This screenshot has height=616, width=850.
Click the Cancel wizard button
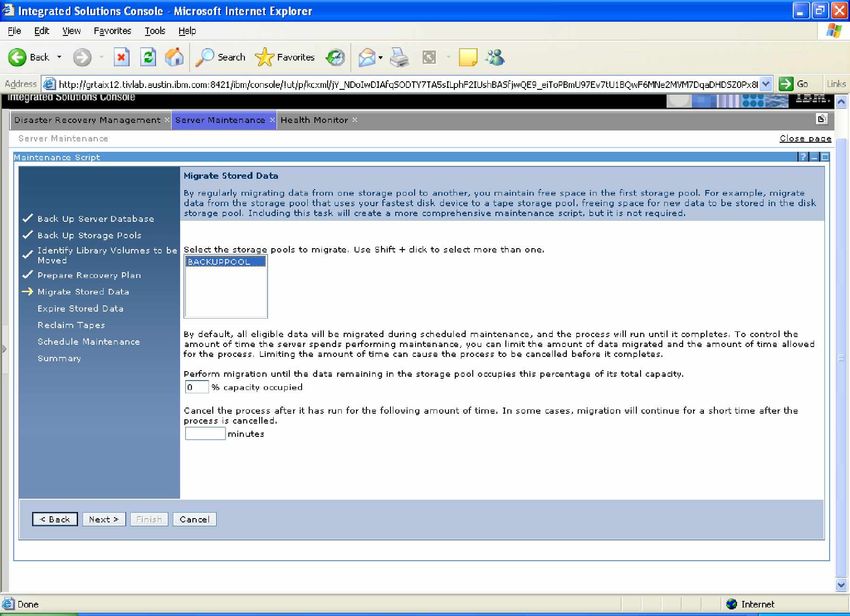click(195, 519)
